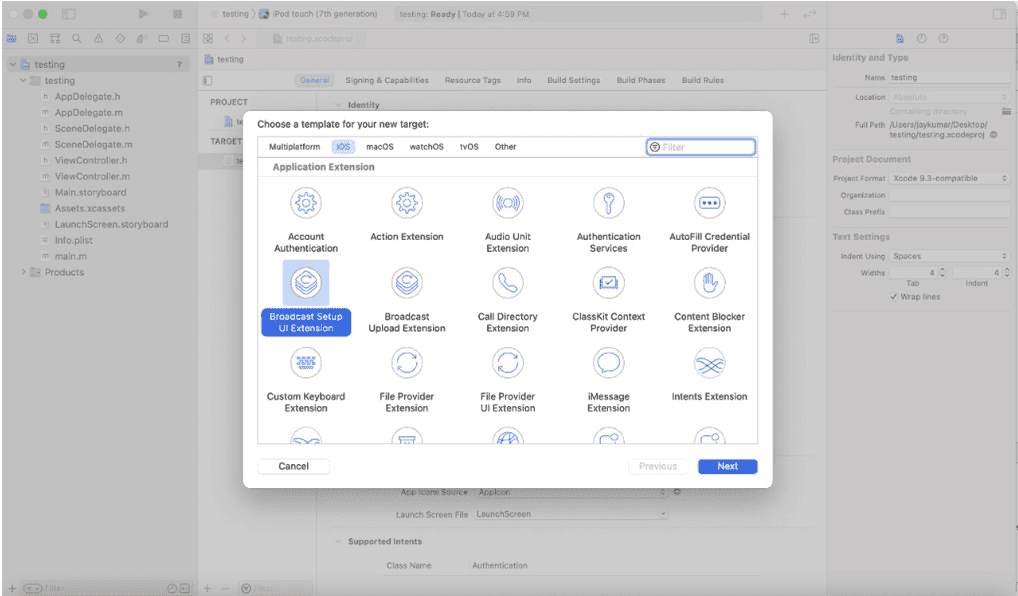1018x596 pixels.
Task: Hide the project and targets list toggle
Action: tap(207, 81)
